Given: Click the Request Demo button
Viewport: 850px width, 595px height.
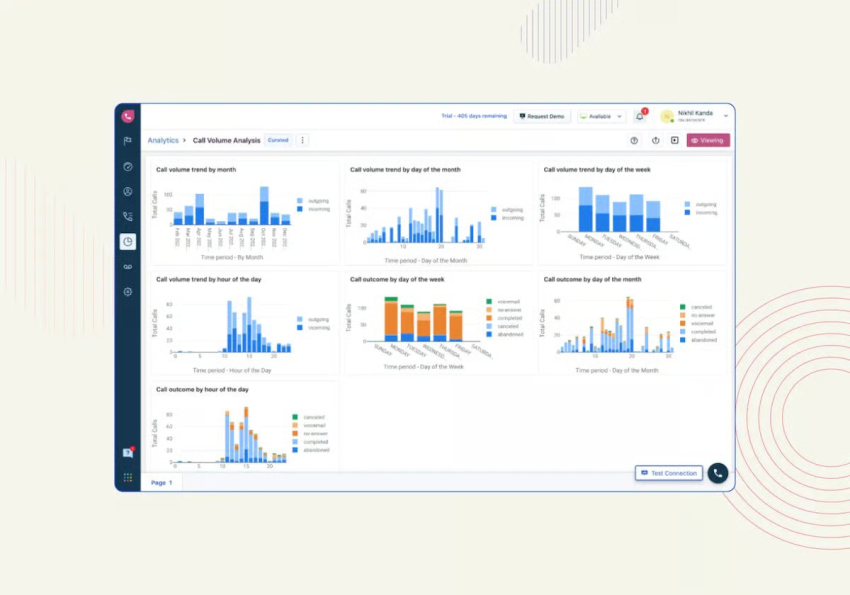Looking at the screenshot, I should 542,117.
